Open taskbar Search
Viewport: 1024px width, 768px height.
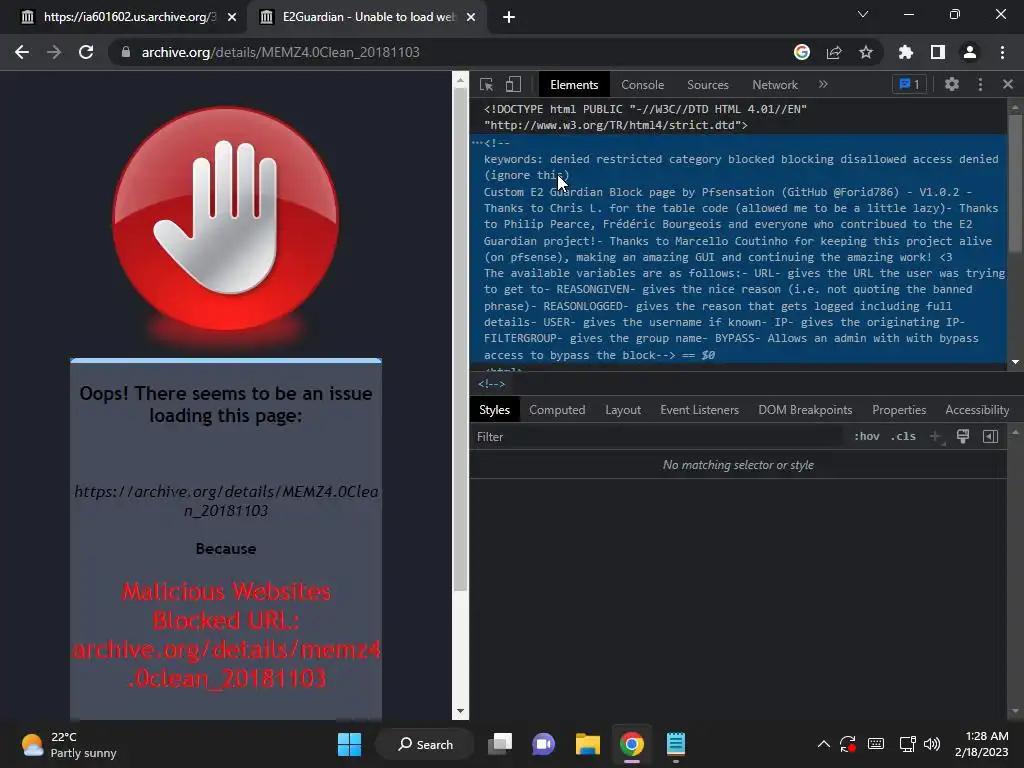coord(425,744)
